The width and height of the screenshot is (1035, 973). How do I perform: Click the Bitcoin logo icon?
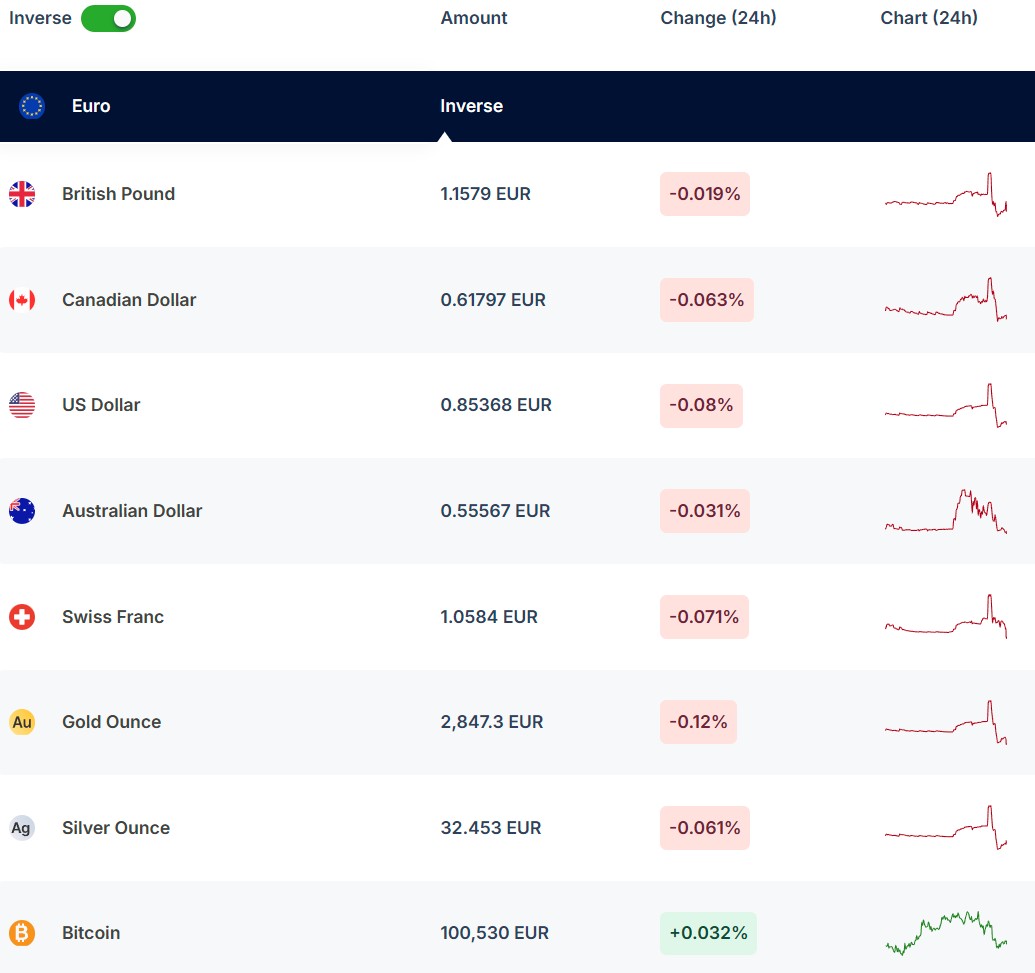[22, 933]
